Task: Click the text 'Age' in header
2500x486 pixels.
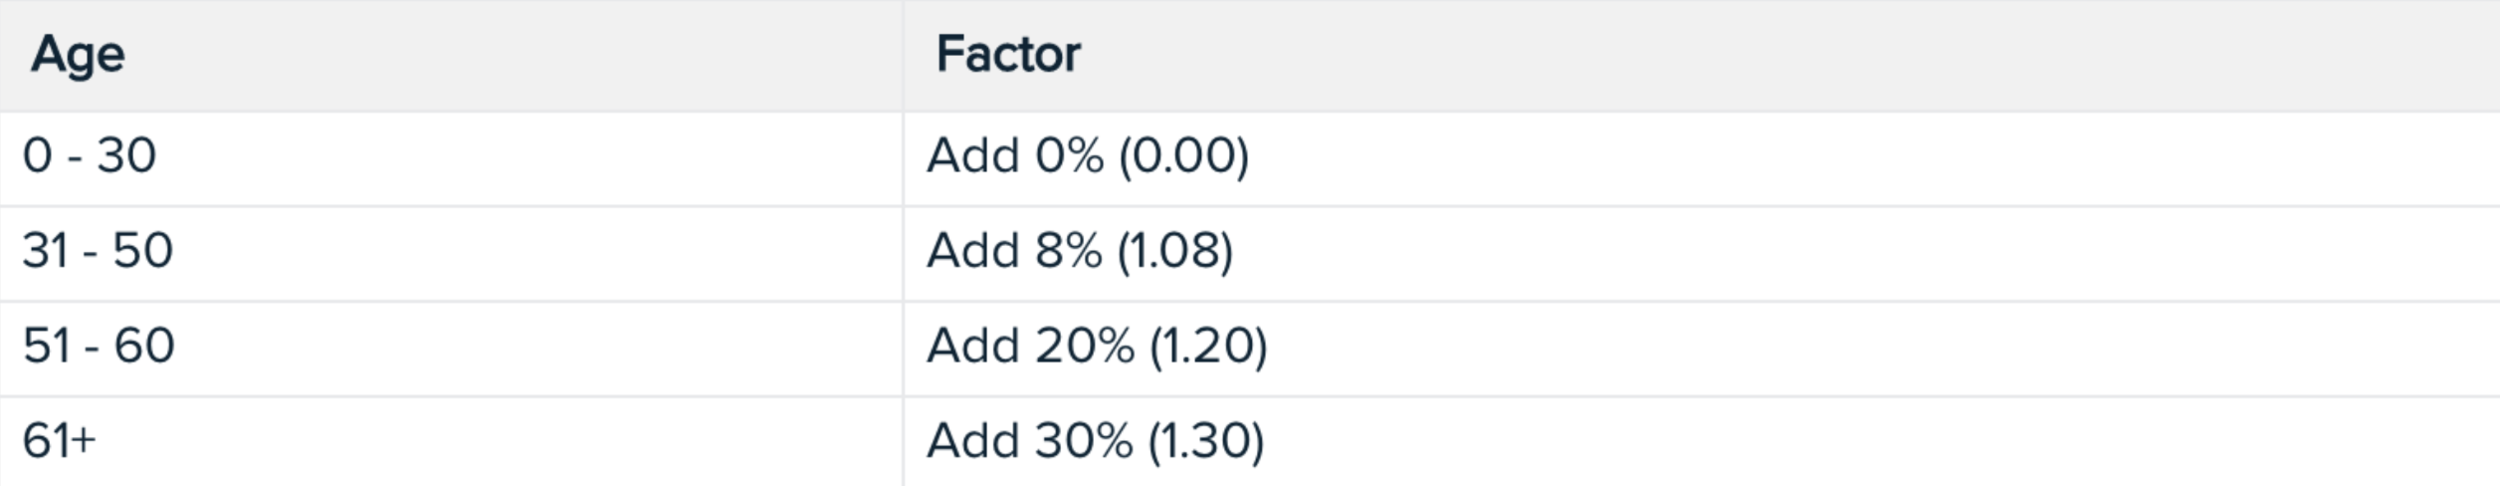Action: point(78,56)
